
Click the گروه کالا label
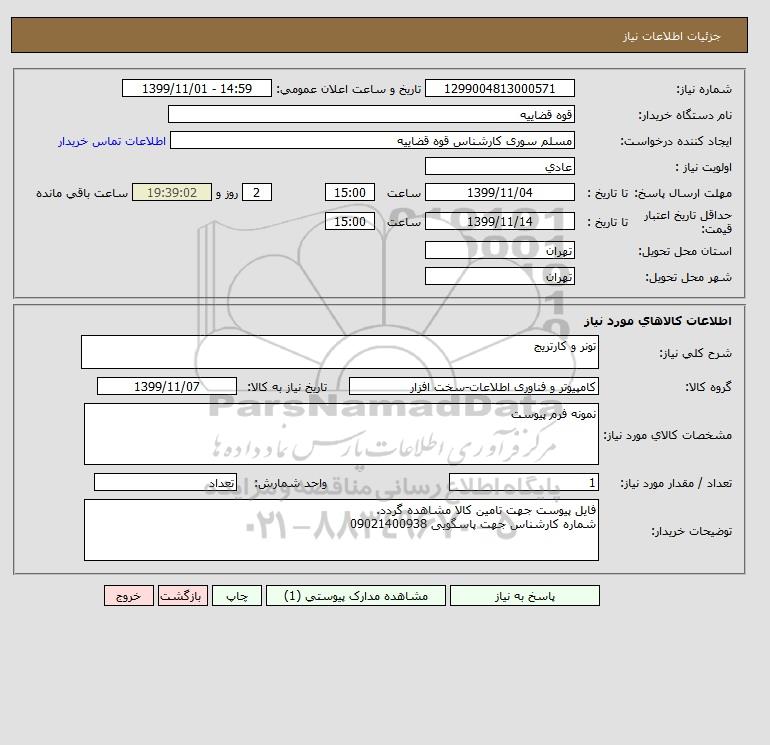coord(709,387)
